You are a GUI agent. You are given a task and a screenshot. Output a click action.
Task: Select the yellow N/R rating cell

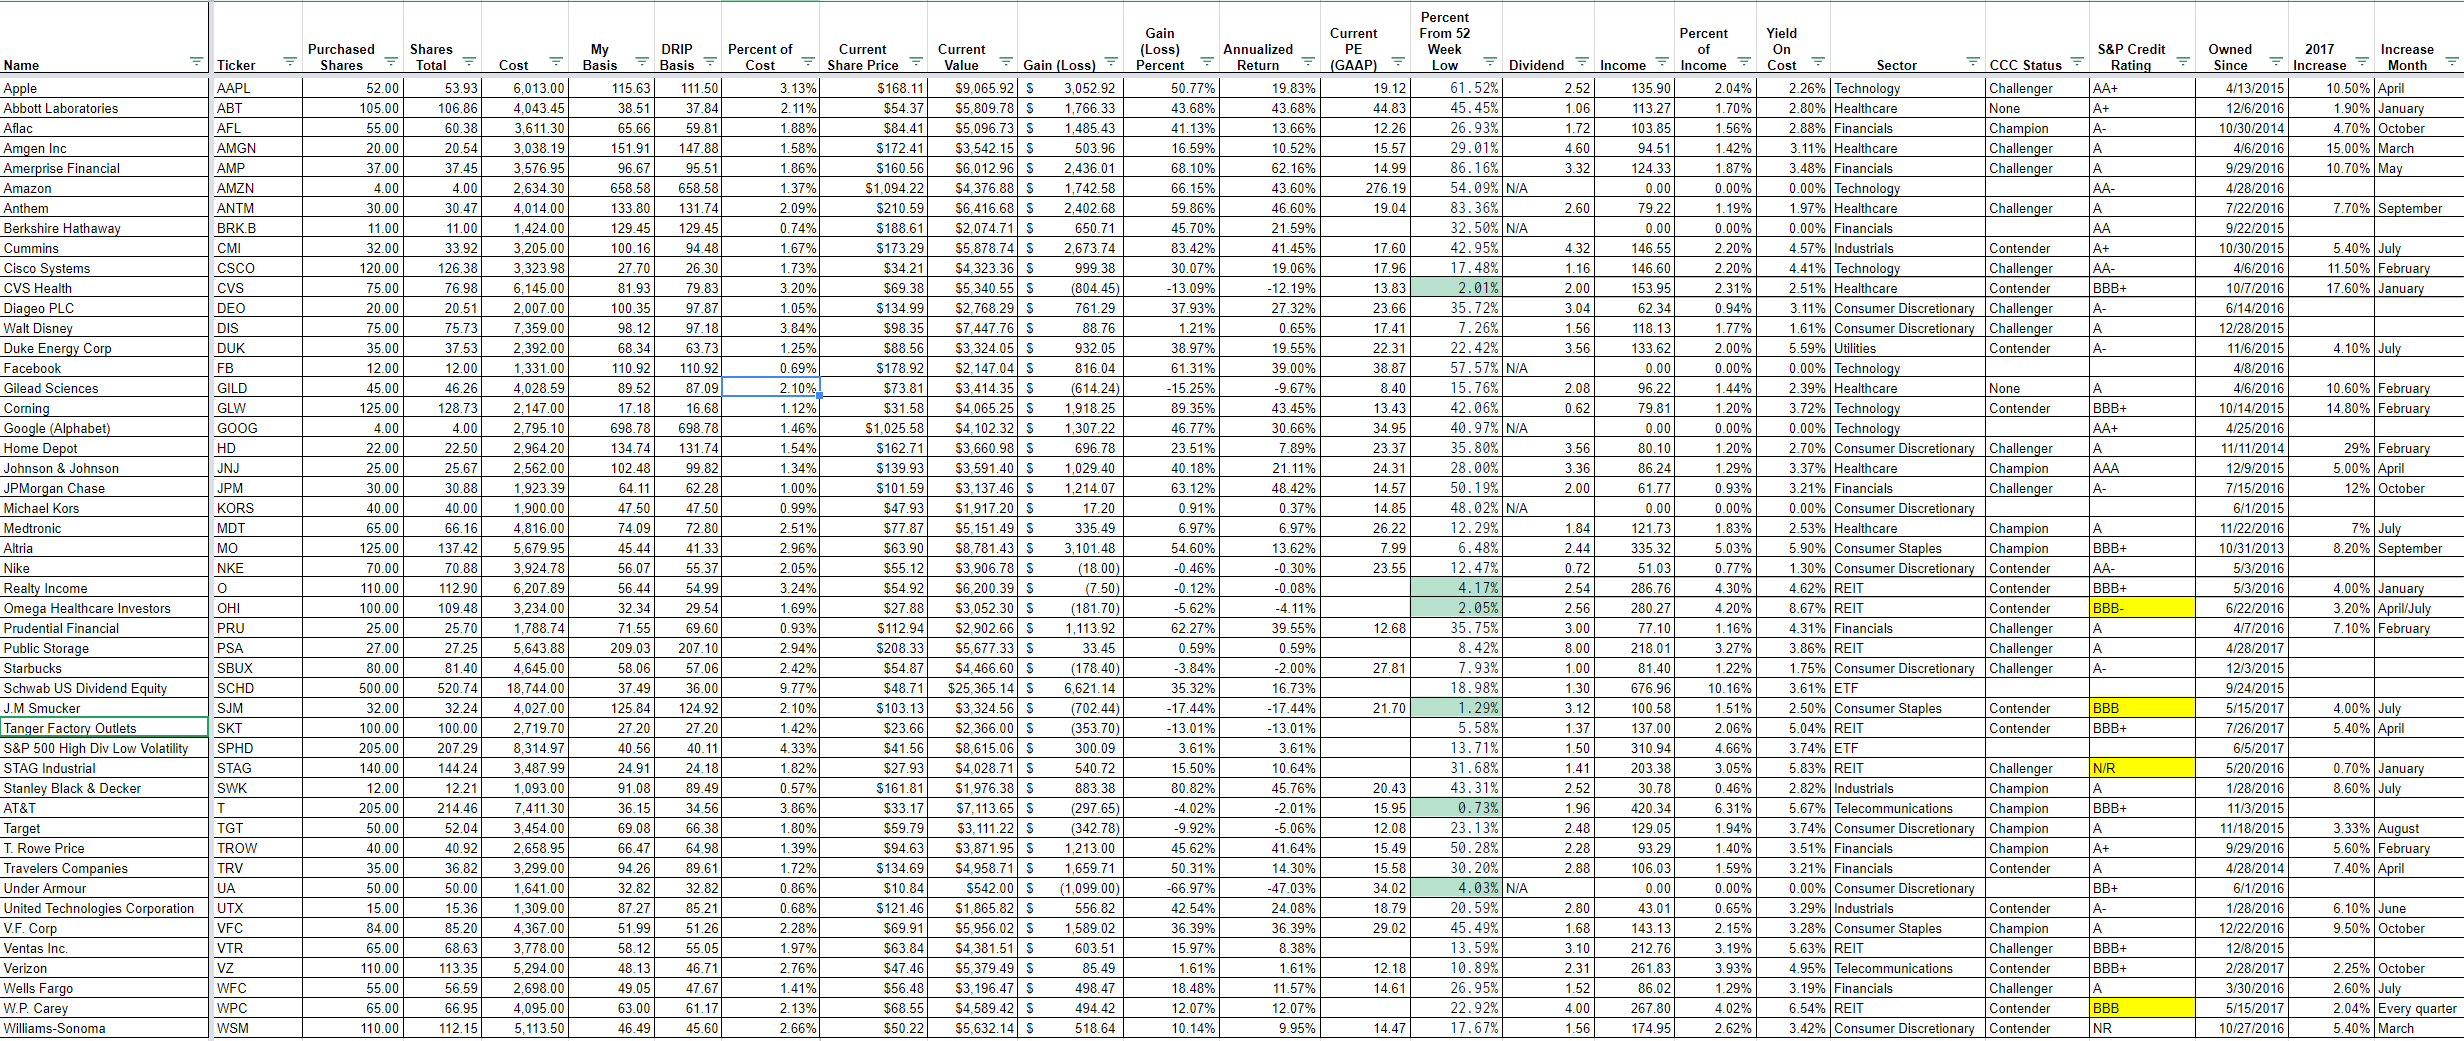2141,768
